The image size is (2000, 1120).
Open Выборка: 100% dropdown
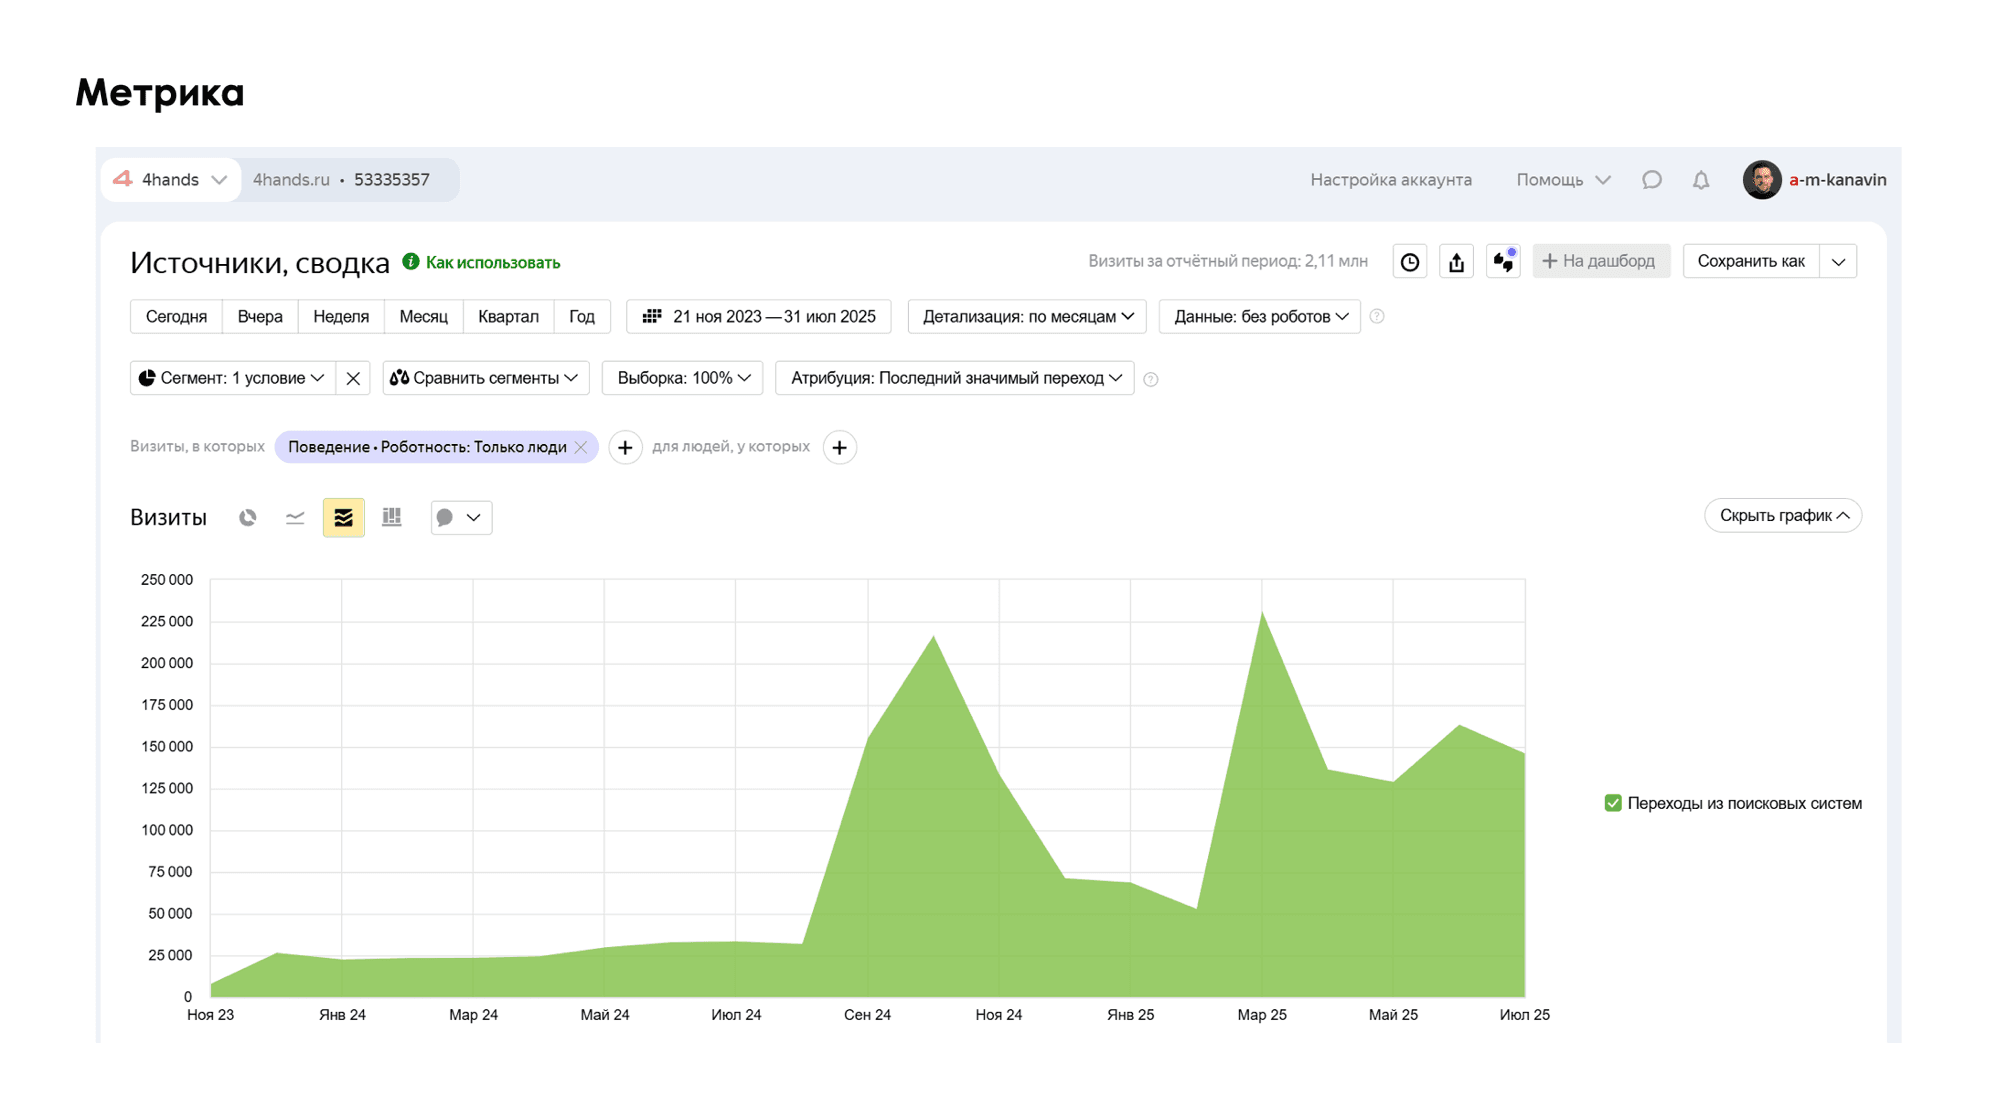[x=683, y=378]
